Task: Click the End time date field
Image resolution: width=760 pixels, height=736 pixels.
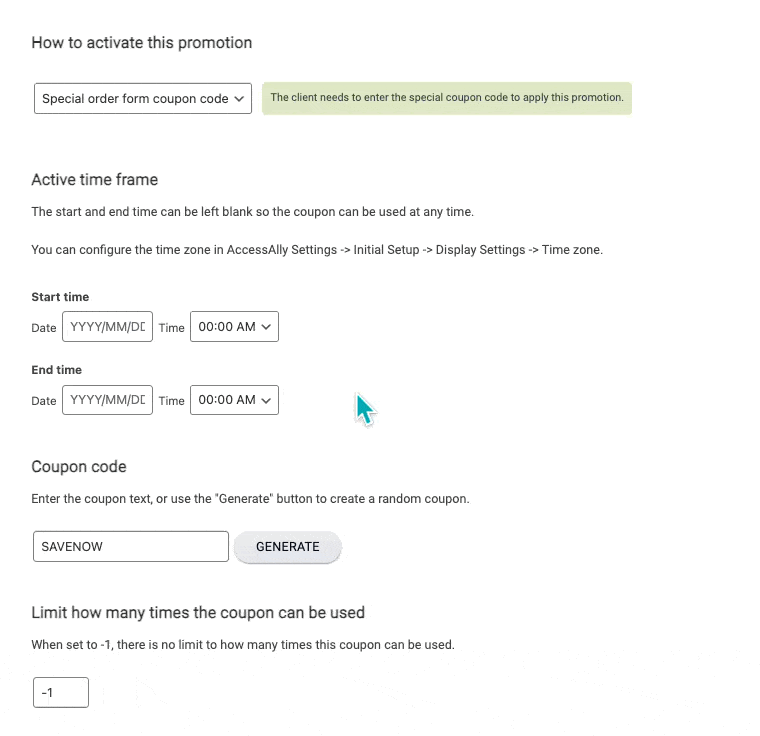Action: (x=107, y=400)
